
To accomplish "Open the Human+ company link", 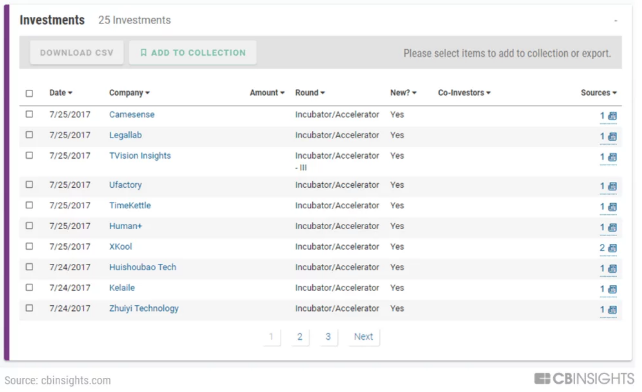I will [x=125, y=226].
